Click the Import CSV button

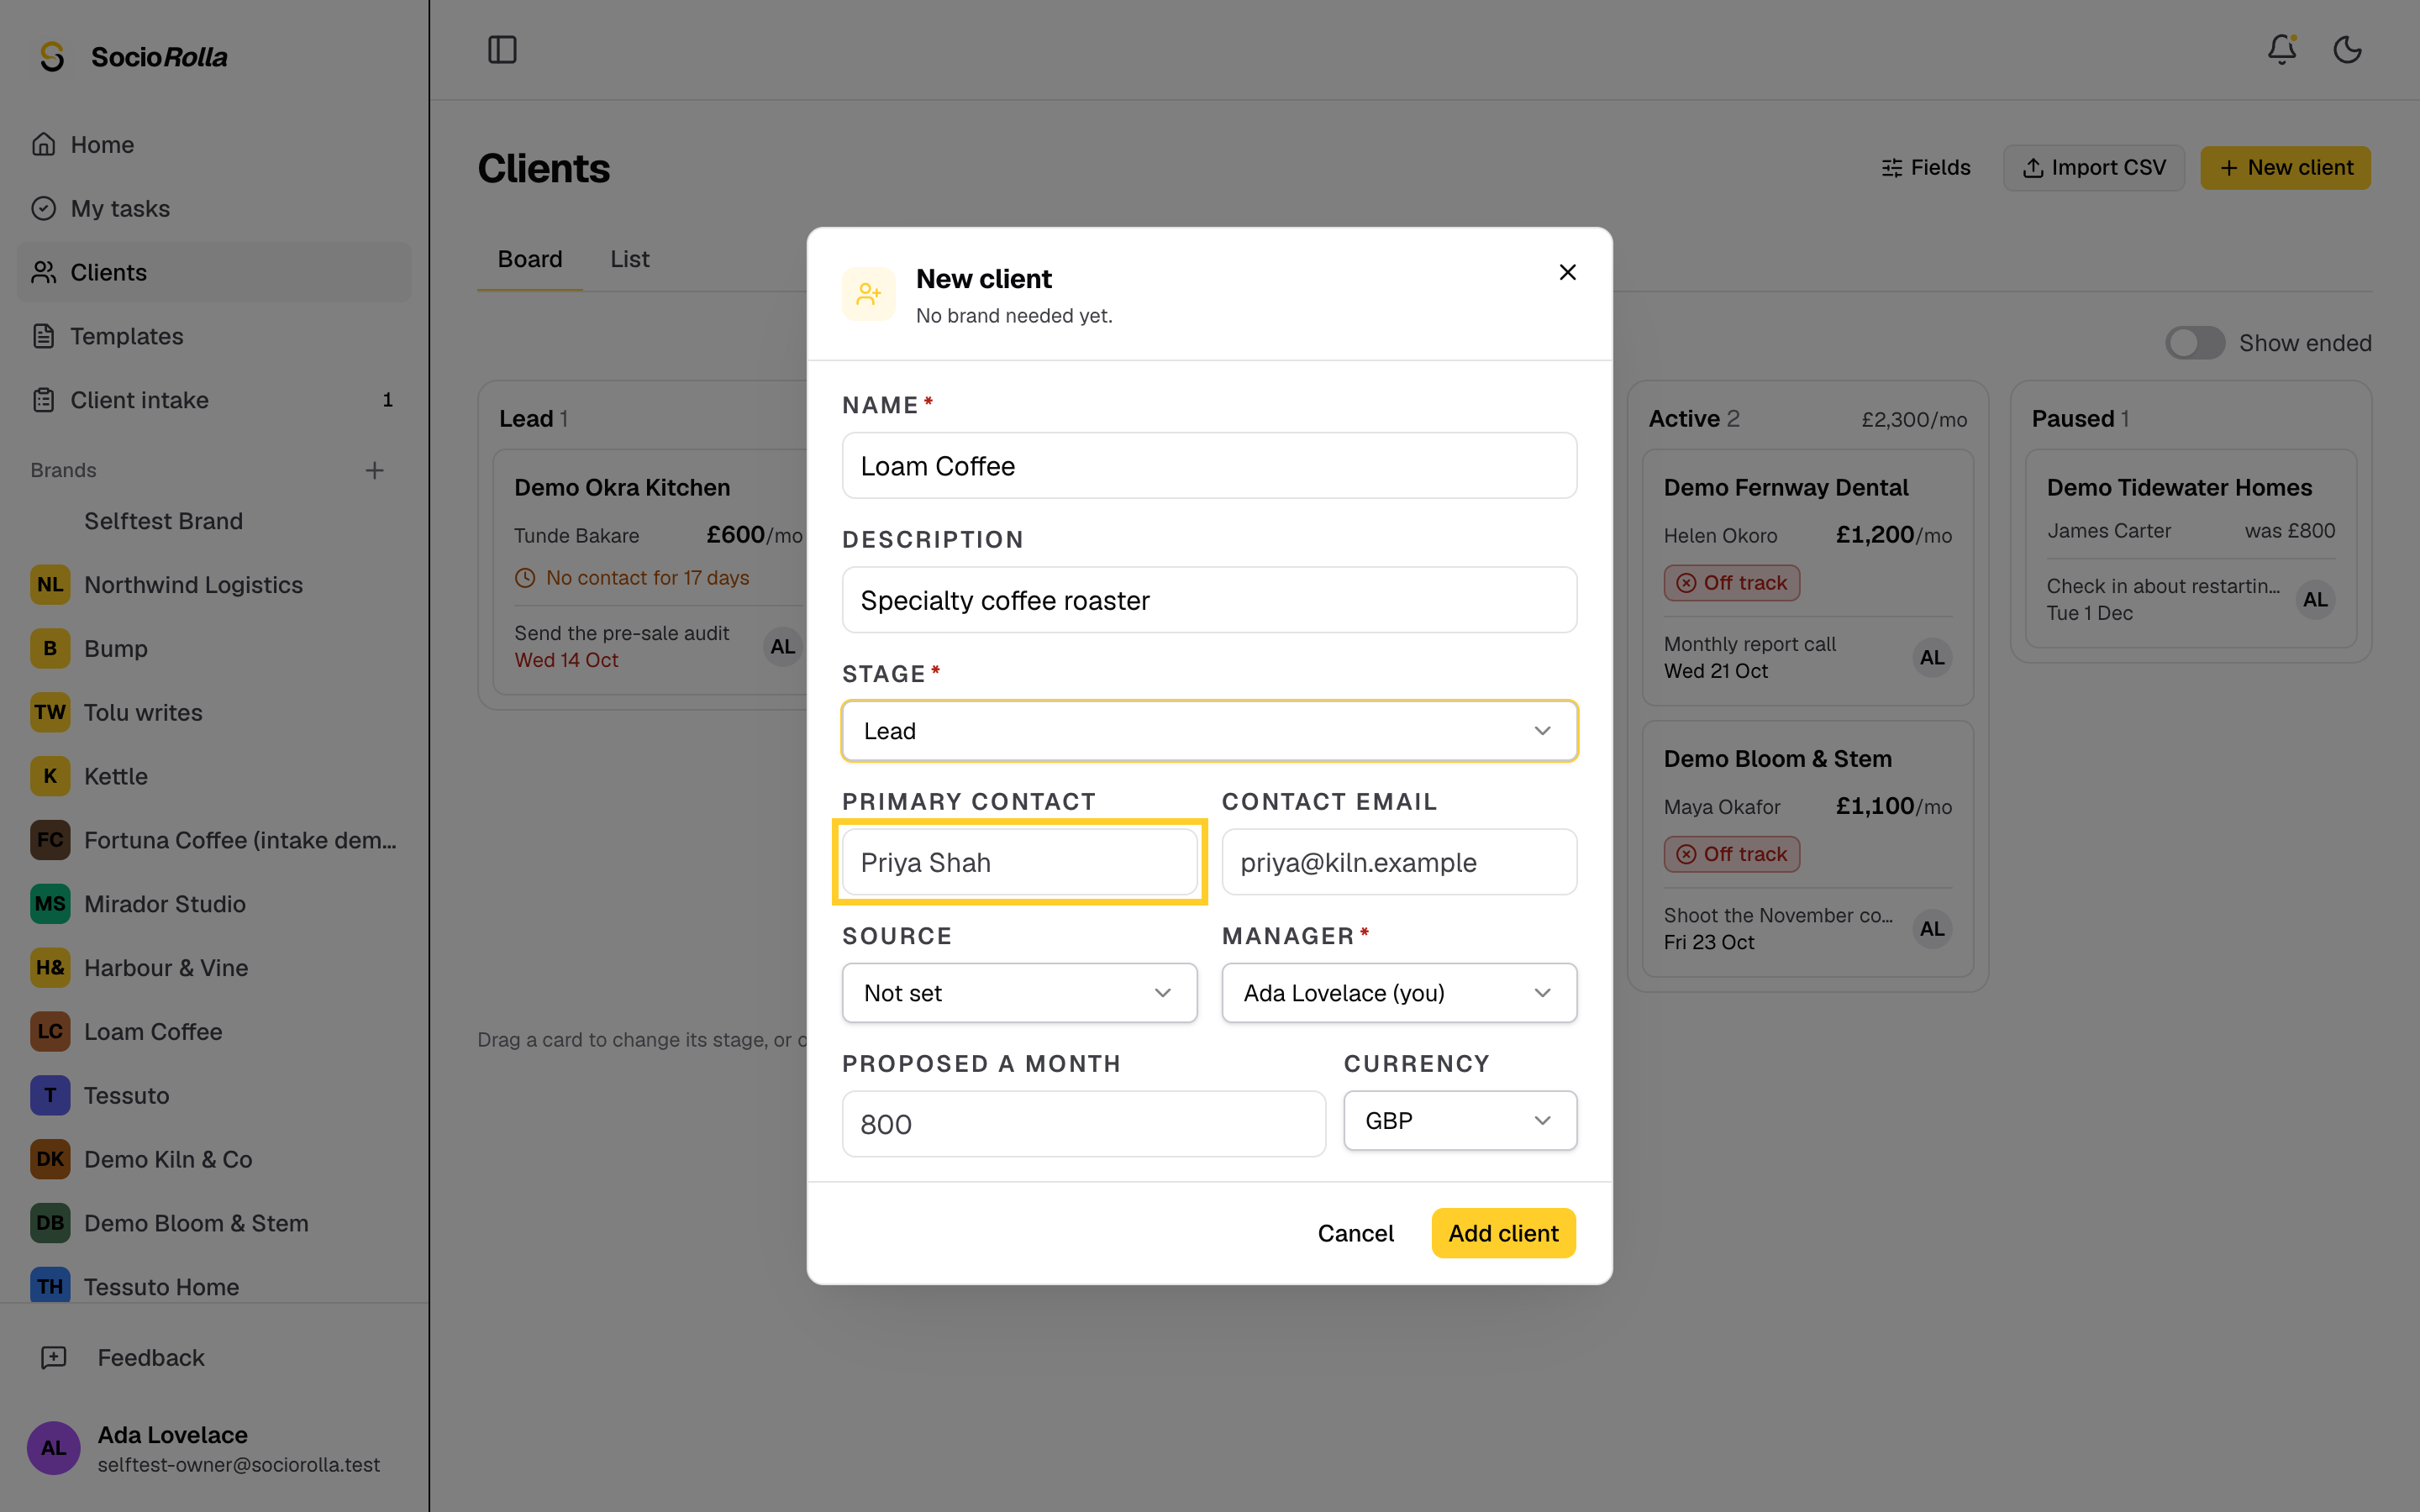coord(2093,168)
